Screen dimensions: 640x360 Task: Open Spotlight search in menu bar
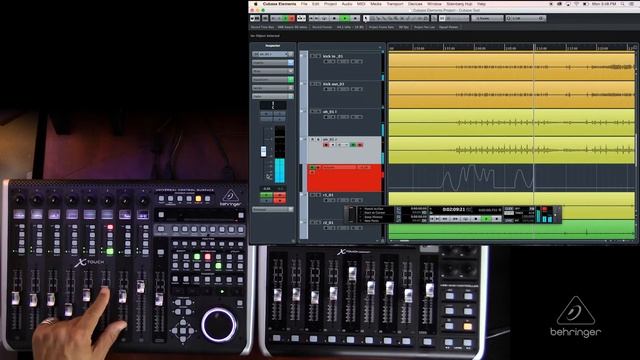622,4
